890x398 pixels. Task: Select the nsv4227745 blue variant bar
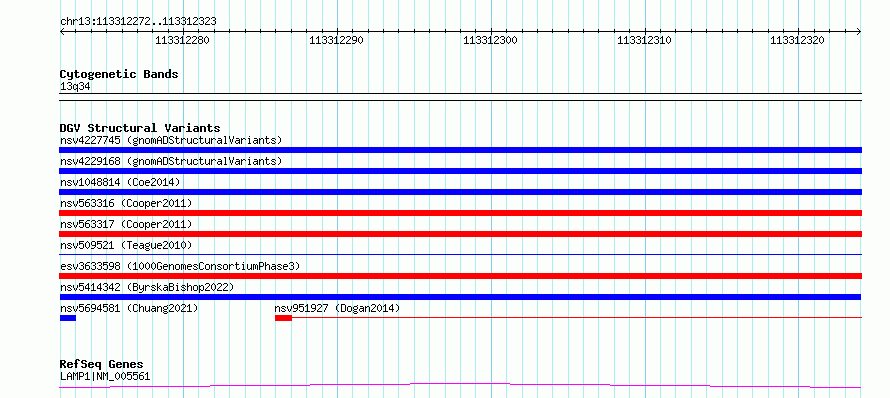pos(460,150)
